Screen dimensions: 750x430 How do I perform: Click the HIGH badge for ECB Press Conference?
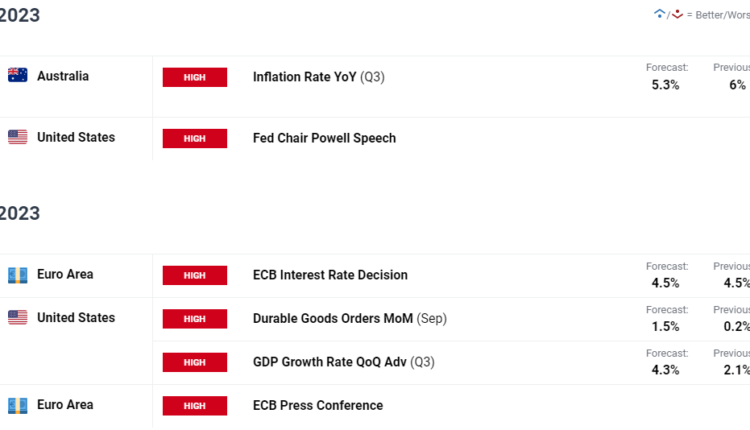point(195,406)
